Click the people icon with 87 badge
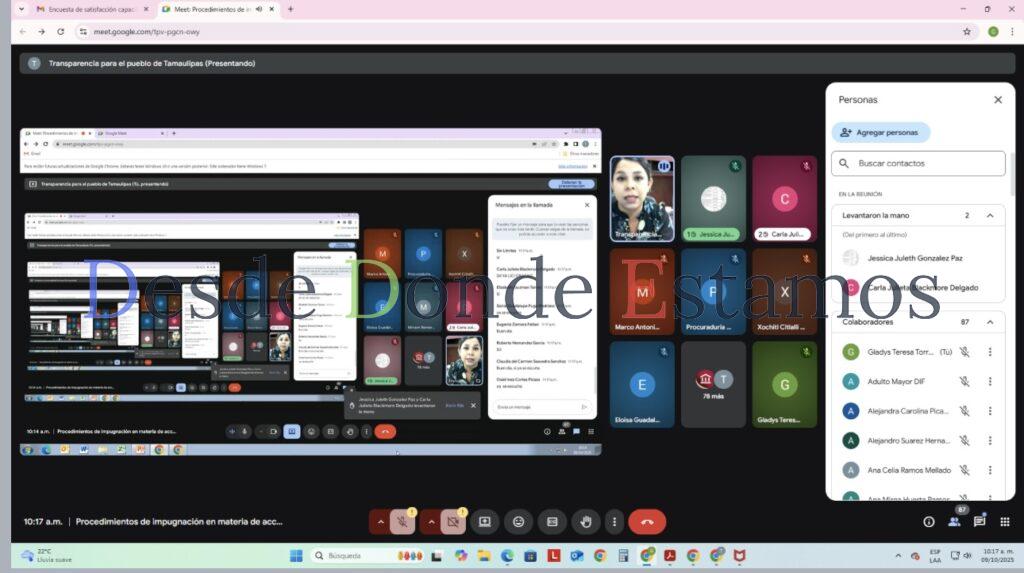 (x=954, y=521)
